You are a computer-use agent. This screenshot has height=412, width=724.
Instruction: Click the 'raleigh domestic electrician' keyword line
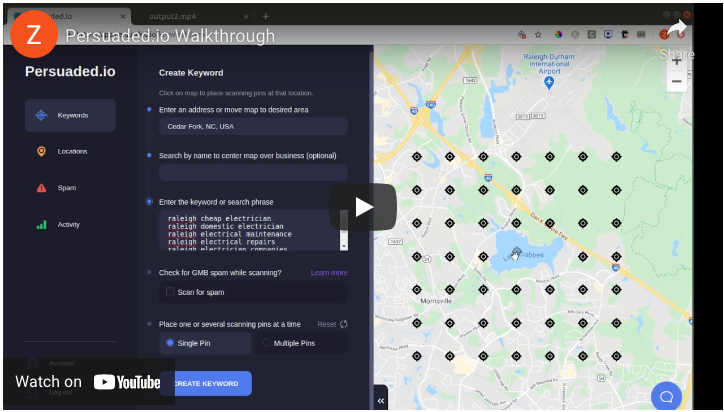point(225,226)
